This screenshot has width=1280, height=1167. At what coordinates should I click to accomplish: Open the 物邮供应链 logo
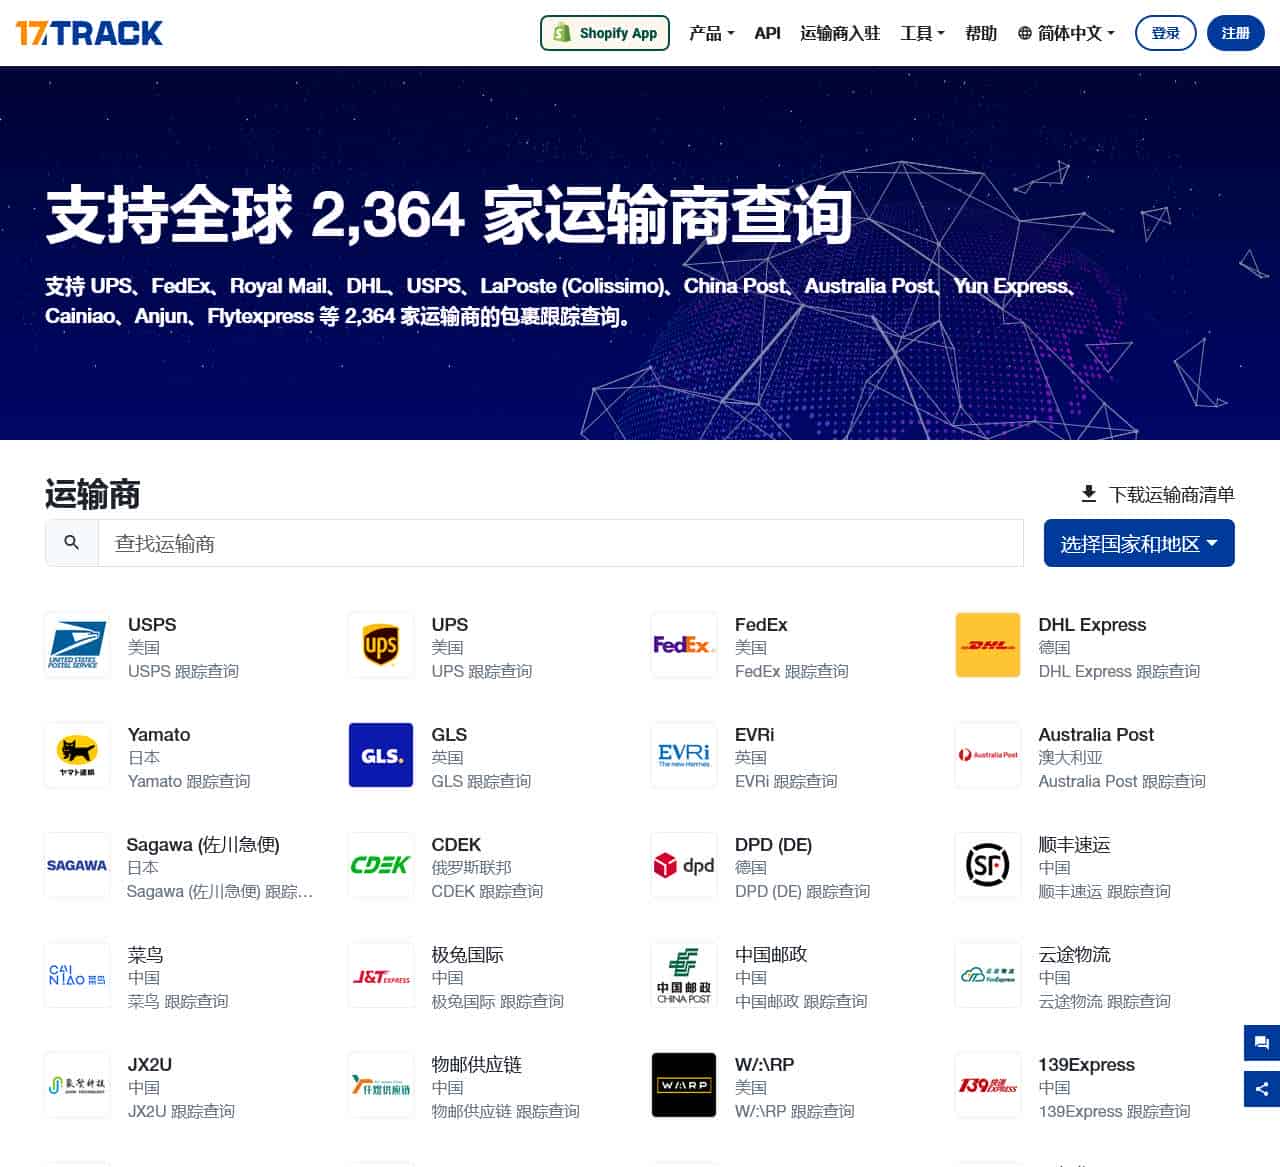pyautogui.click(x=381, y=1085)
